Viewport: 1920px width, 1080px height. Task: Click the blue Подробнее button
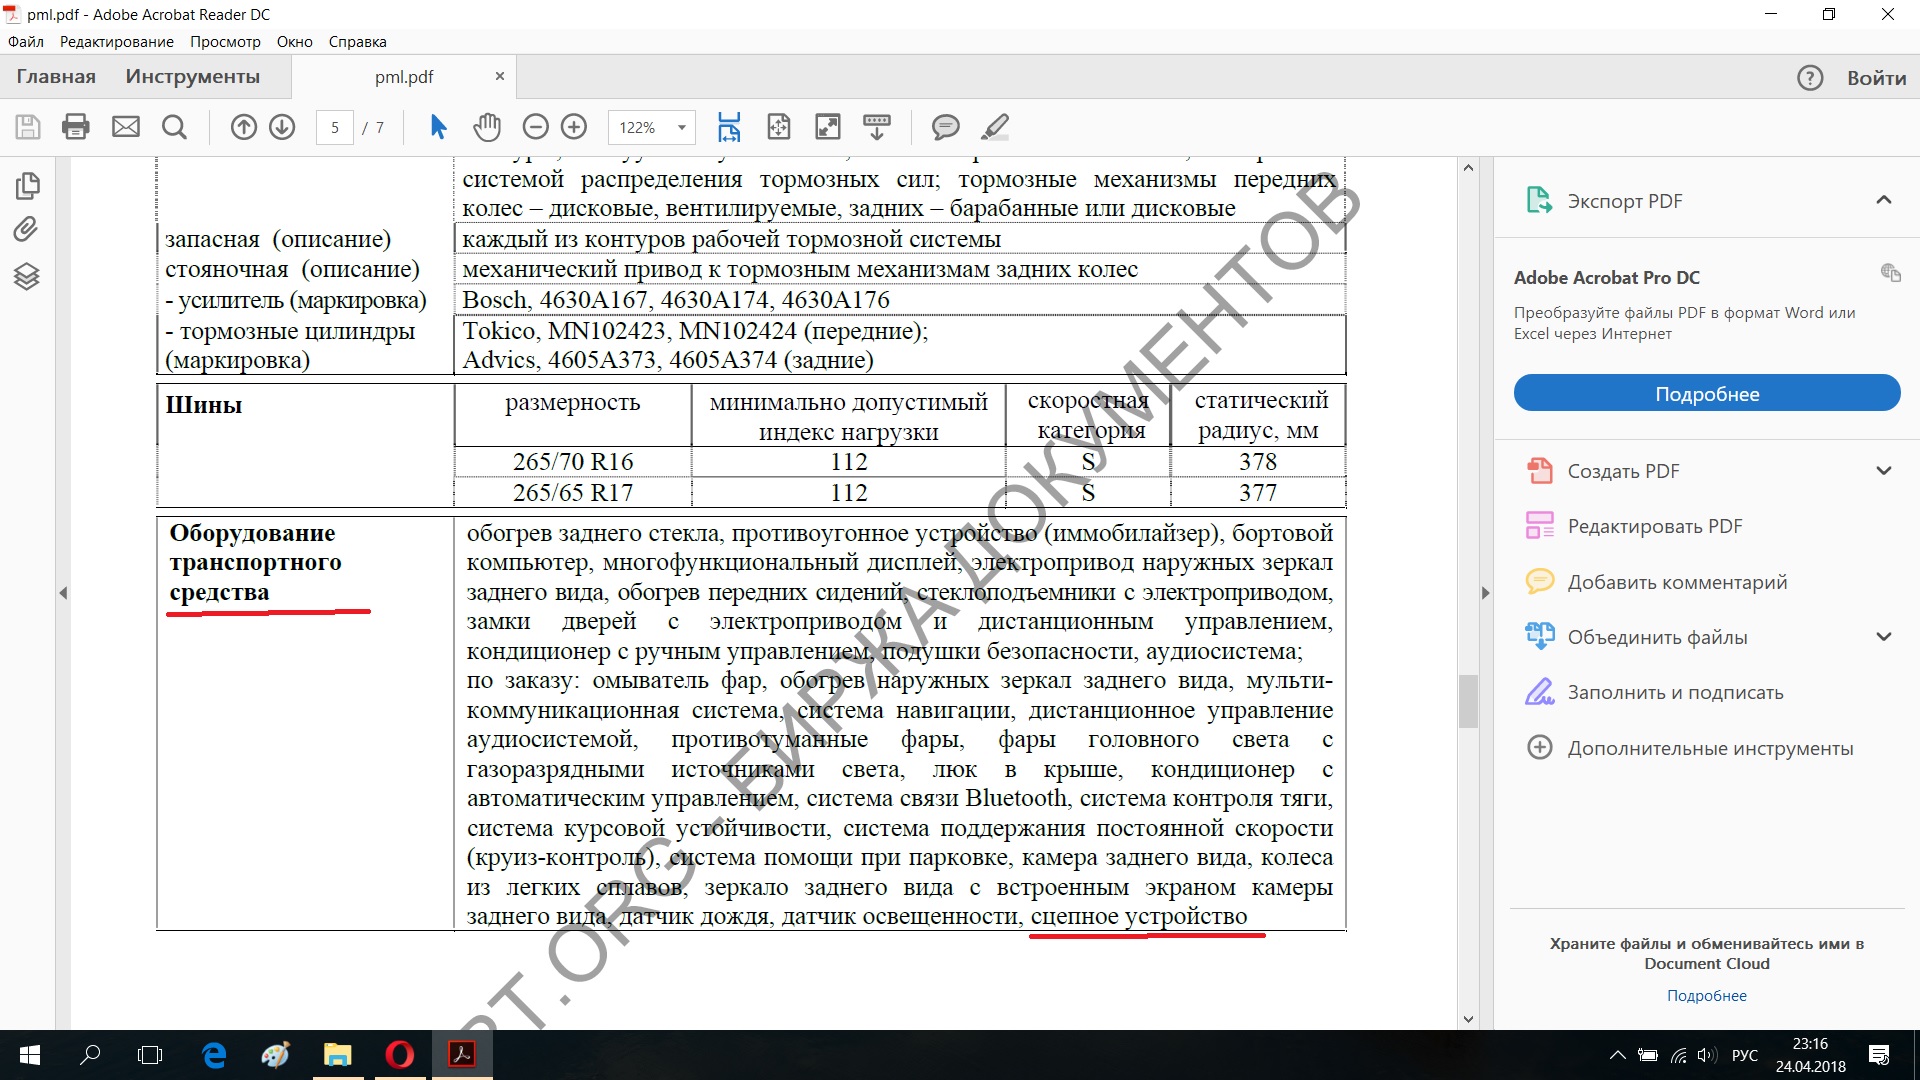pos(1707,394)
